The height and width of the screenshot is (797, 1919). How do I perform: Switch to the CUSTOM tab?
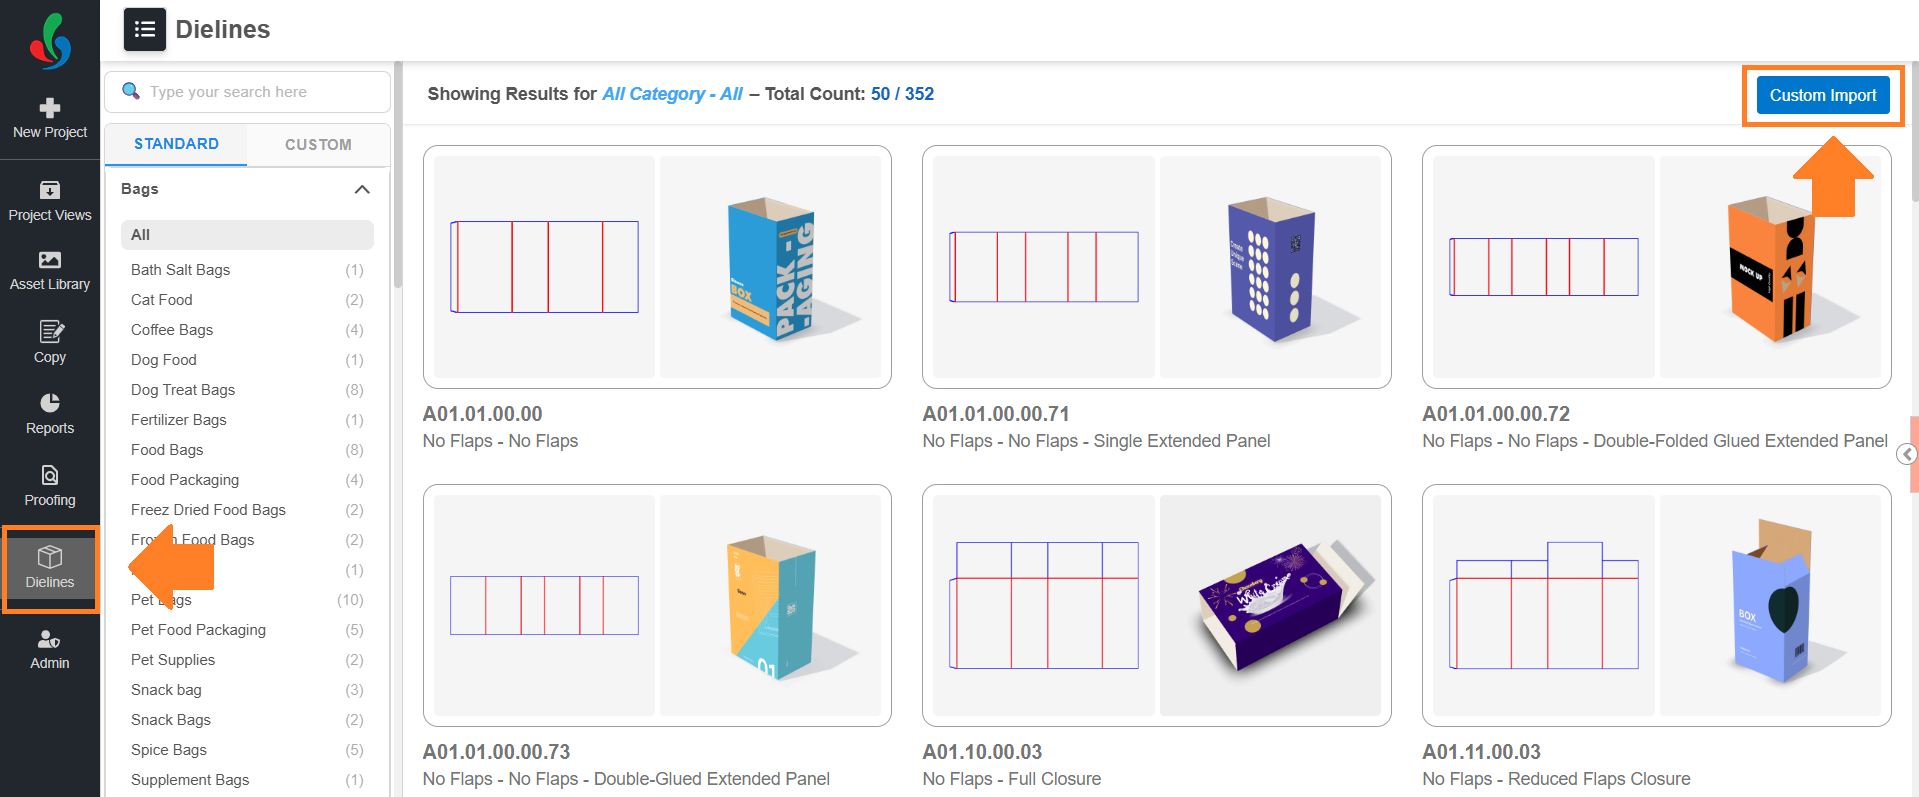click(x=318, y=145)
